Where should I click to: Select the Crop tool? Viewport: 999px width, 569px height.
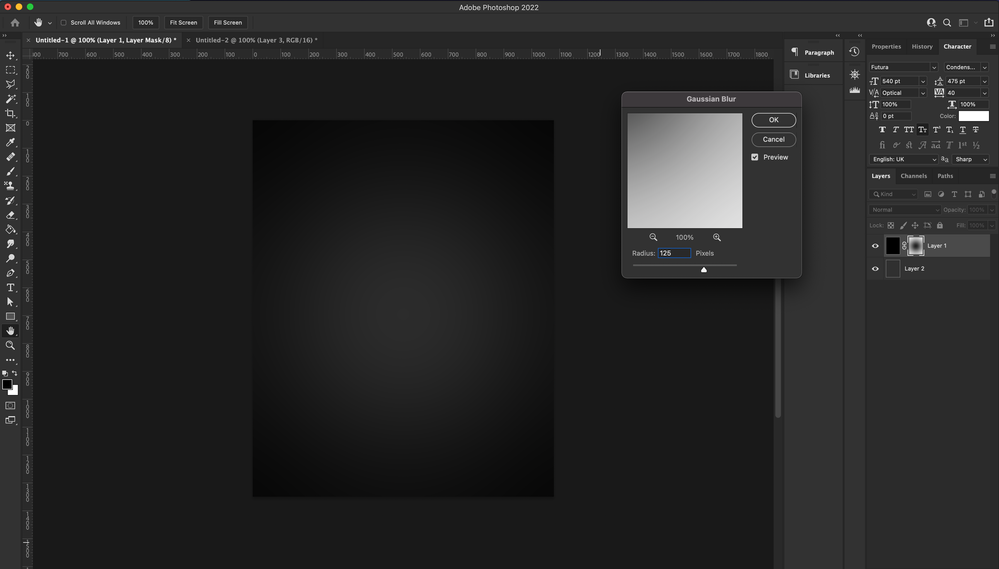11,114
